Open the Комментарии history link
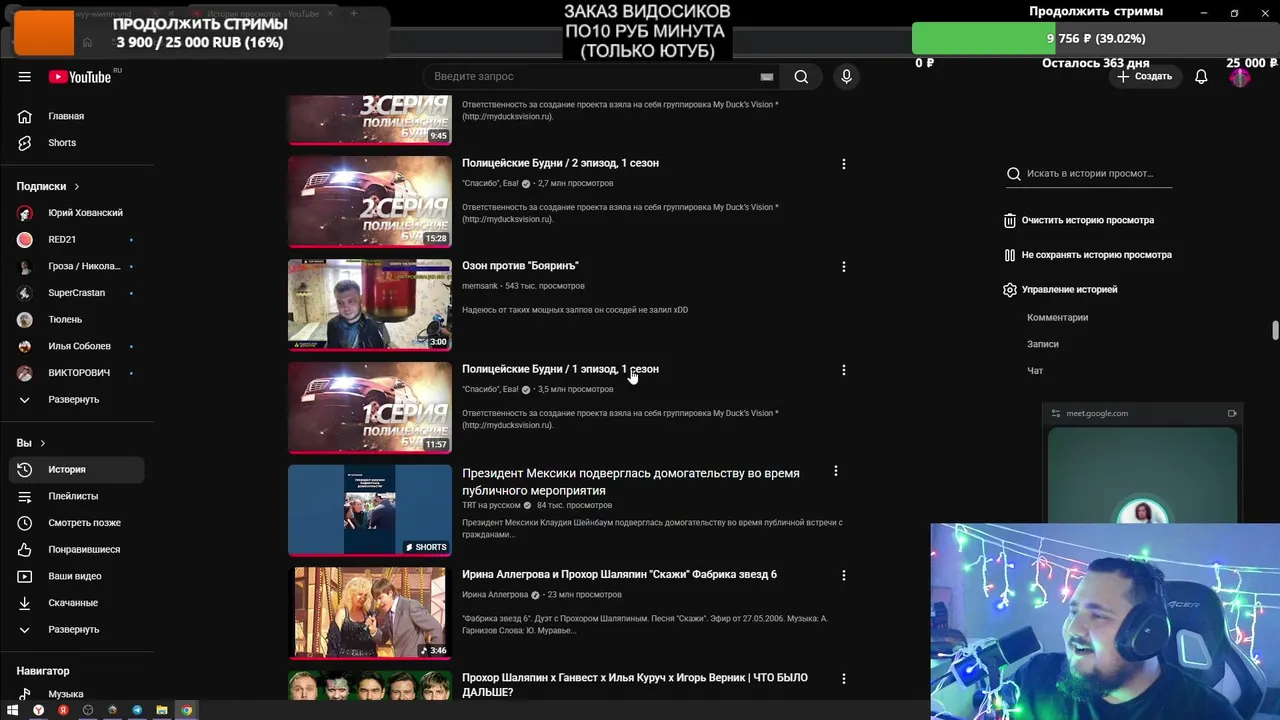The image size is (1280, 720). tap(1057, 317)
